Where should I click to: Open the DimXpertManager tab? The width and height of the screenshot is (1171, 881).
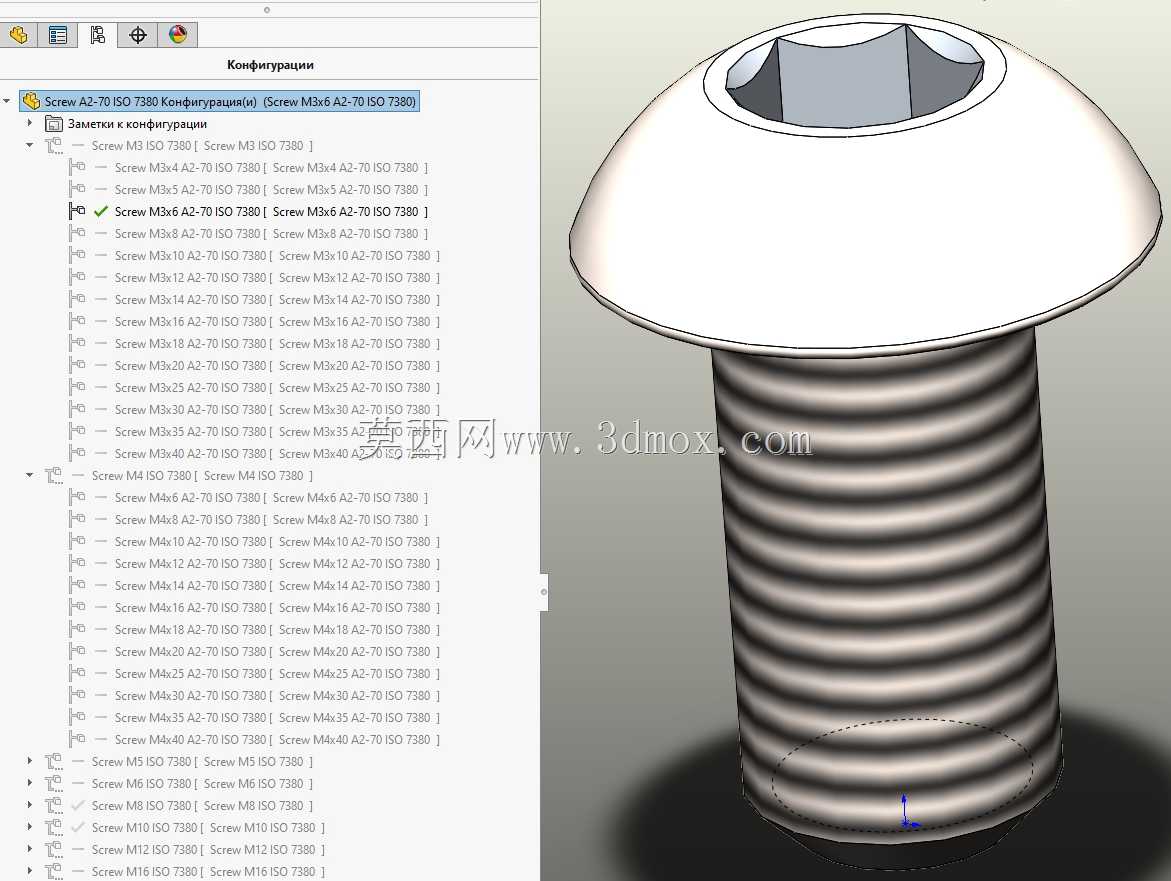tap(137, 35)
